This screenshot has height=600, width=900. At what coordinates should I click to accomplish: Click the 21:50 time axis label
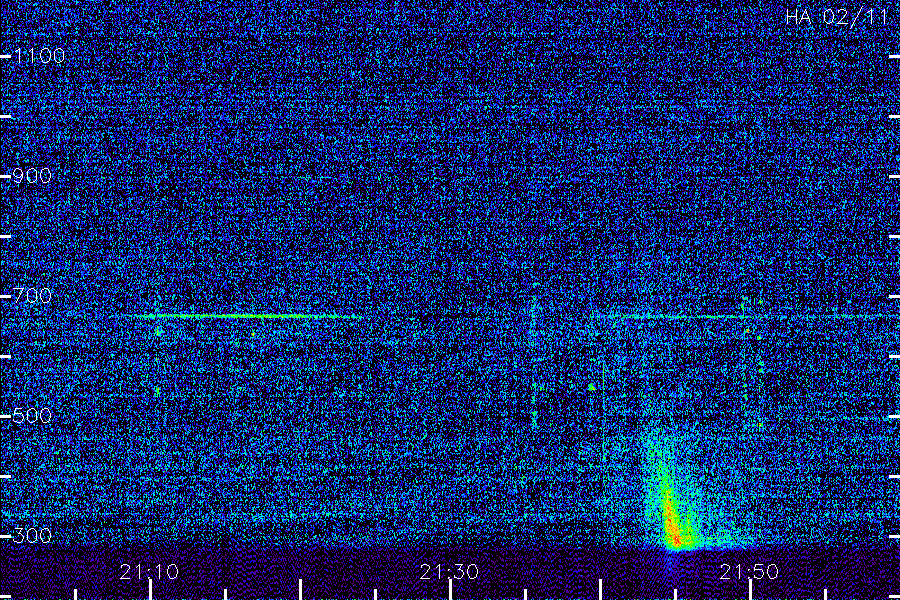pos(749,572)
